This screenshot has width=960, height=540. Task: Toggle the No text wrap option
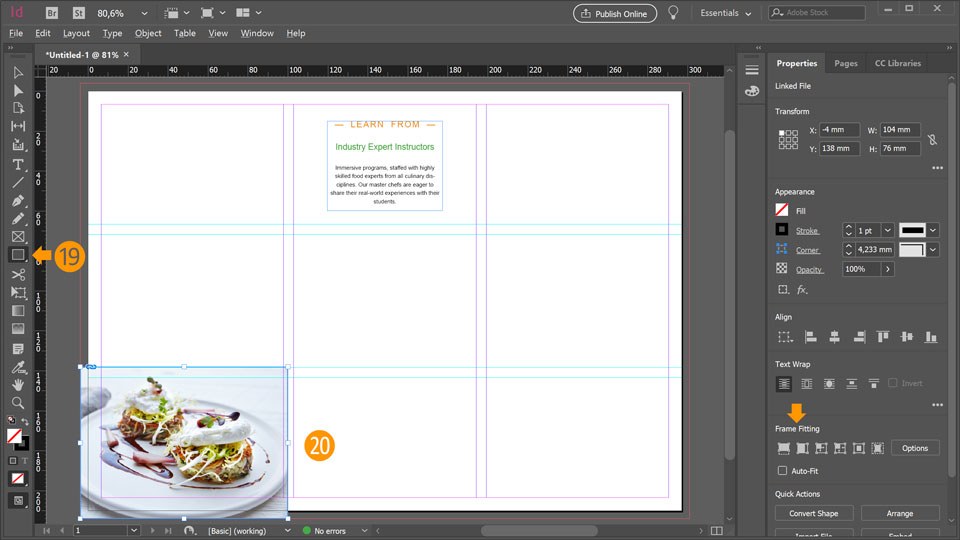click(x=784, y=384)
